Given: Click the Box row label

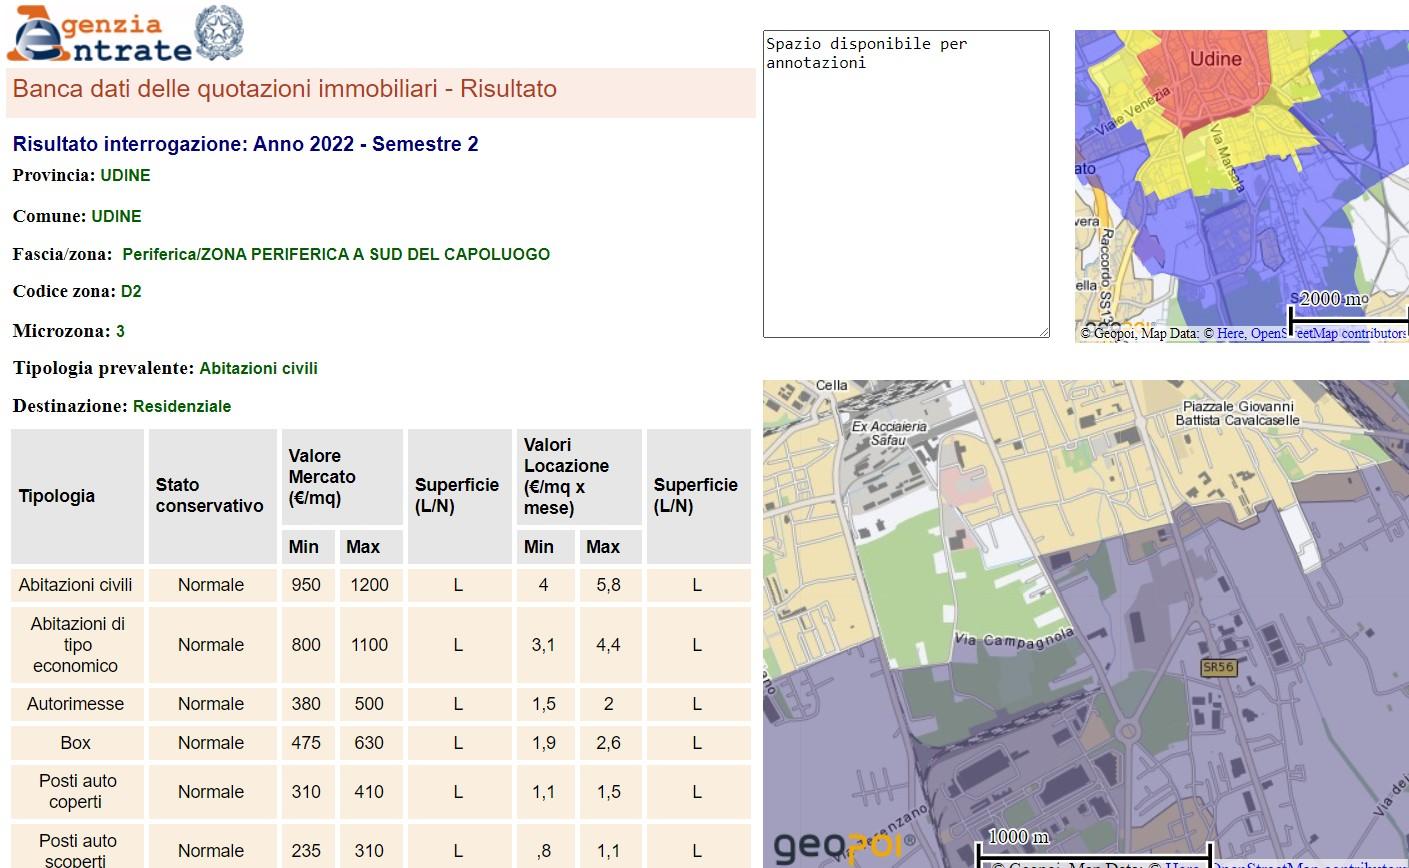Looking at the screenshot, I should pos(76,743).
